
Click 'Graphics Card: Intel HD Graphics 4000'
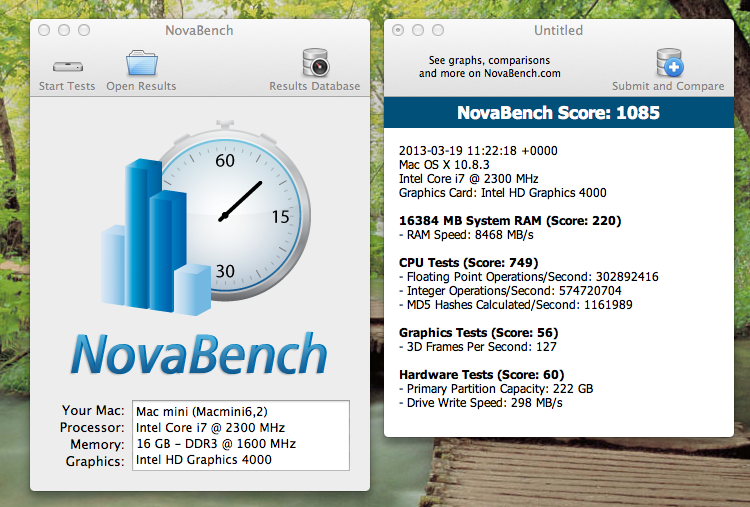pos(503,193)
